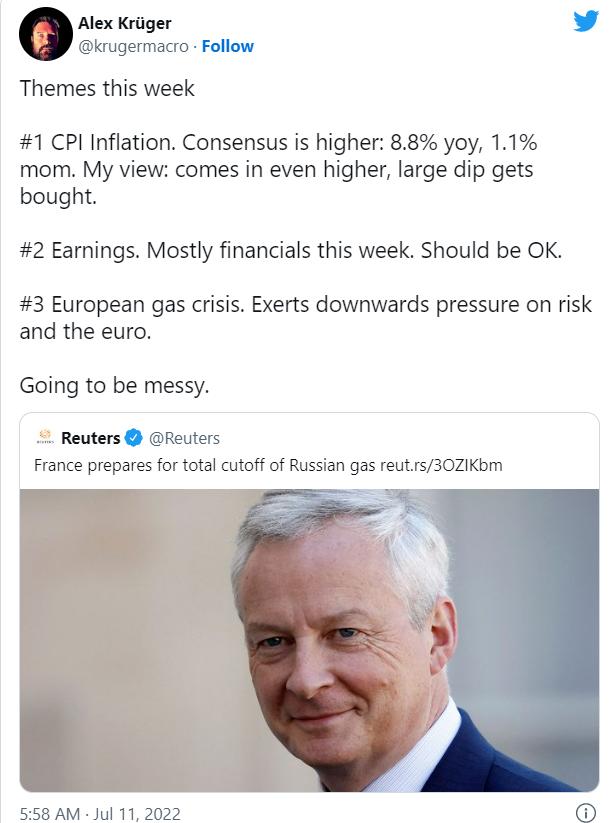Click the Twitter bird logo
The image size is (614, 823).
(x=586, y=21)
